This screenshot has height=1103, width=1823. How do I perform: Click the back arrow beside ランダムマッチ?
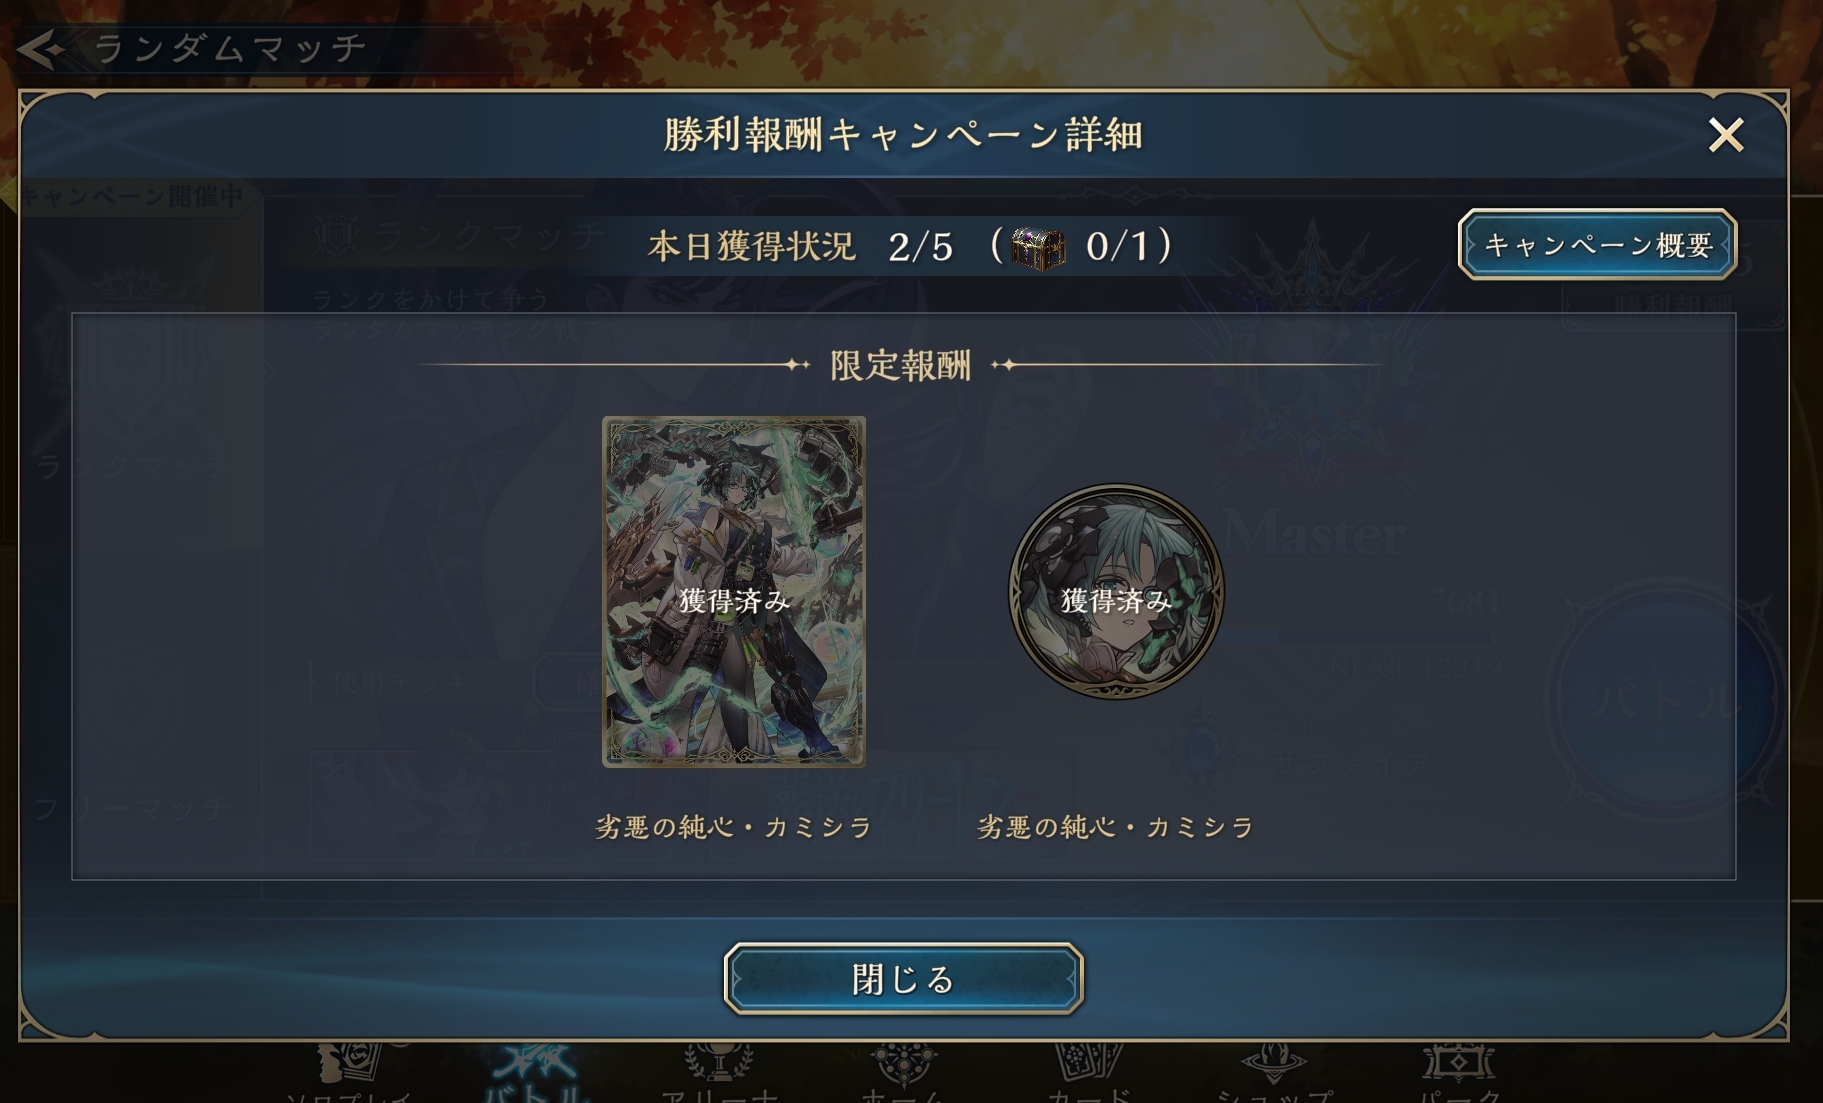[41, 49]
